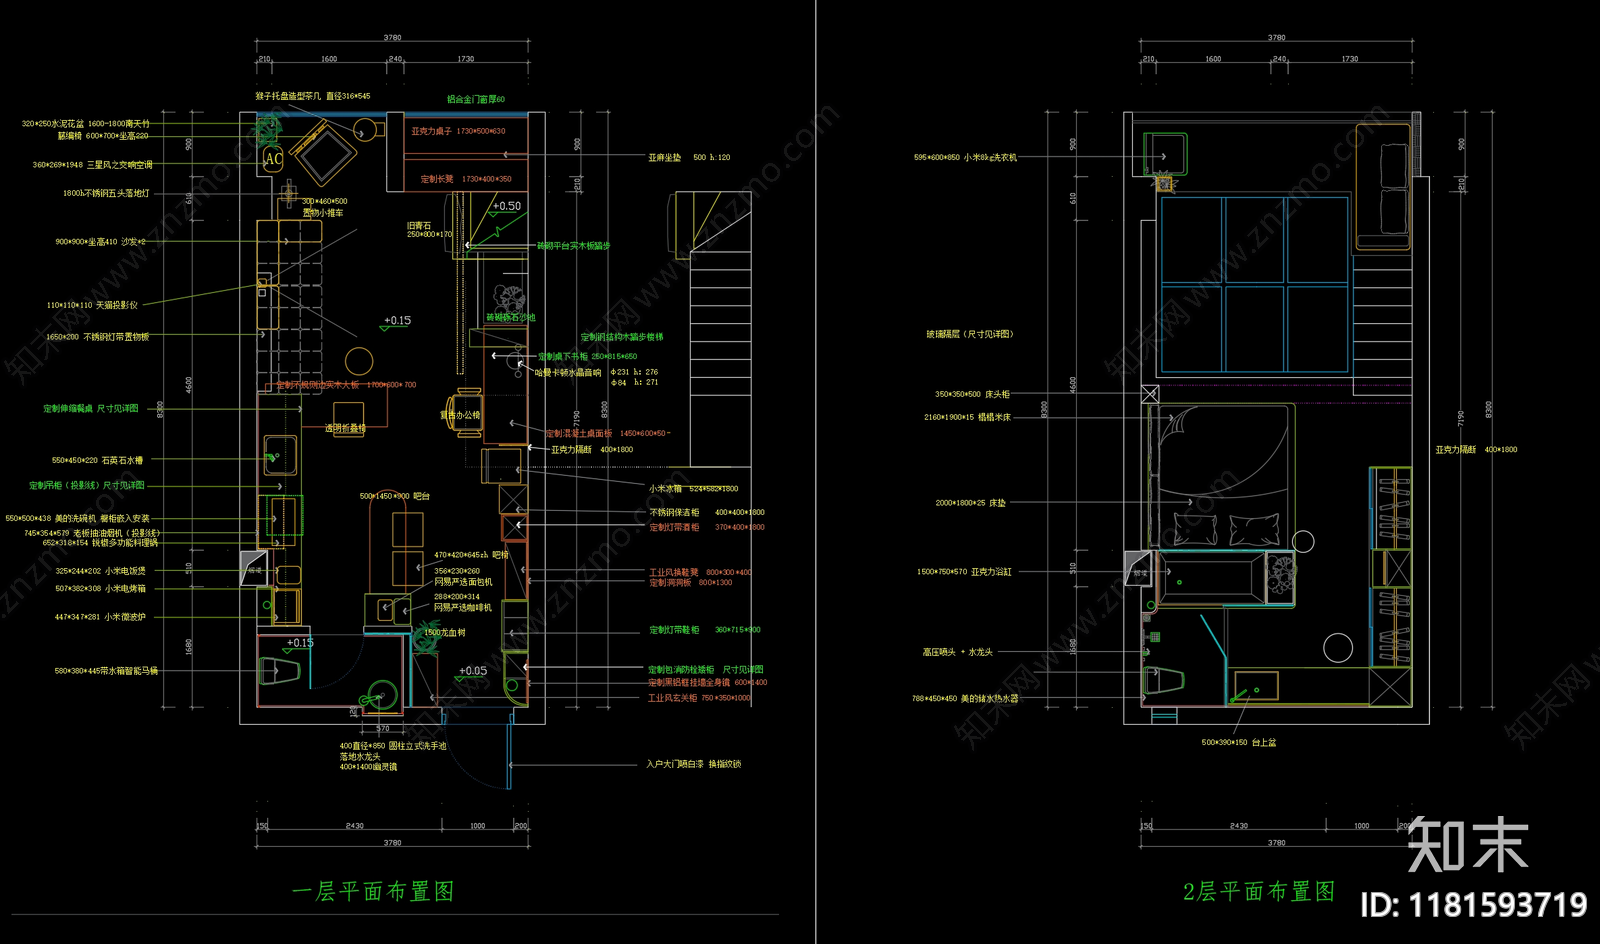Screen dimensions: 1600x944
Task: Click the 小米冰箱 annotation
Action: [x=693, y=489]
